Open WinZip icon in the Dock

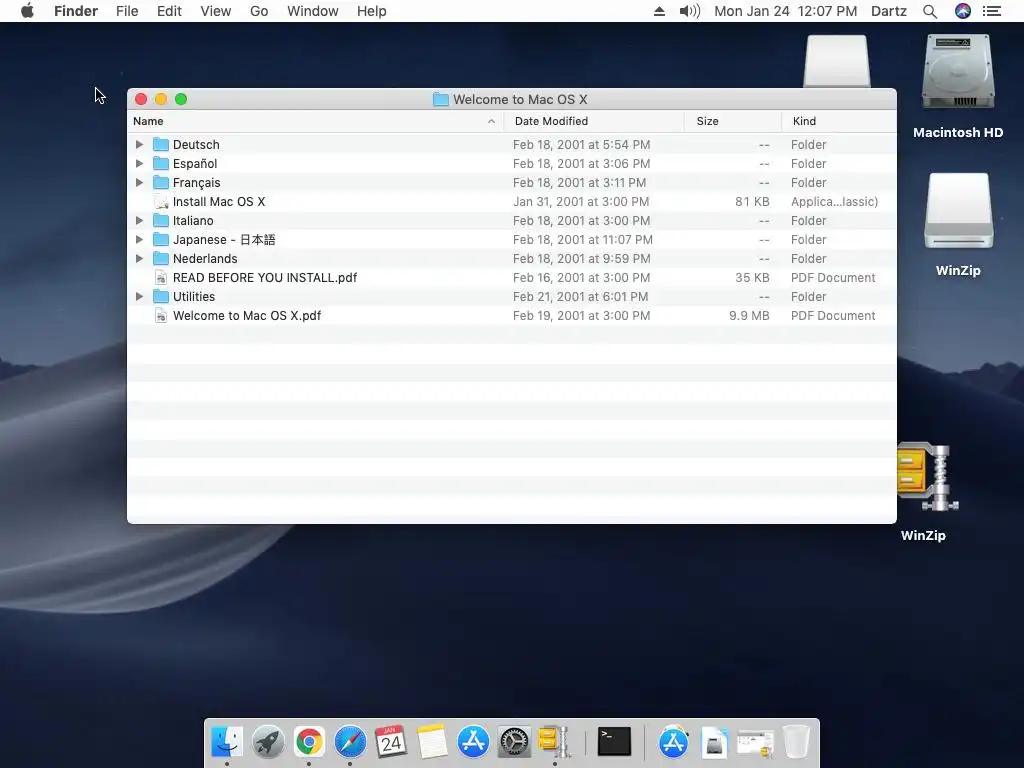click(554, 742)
